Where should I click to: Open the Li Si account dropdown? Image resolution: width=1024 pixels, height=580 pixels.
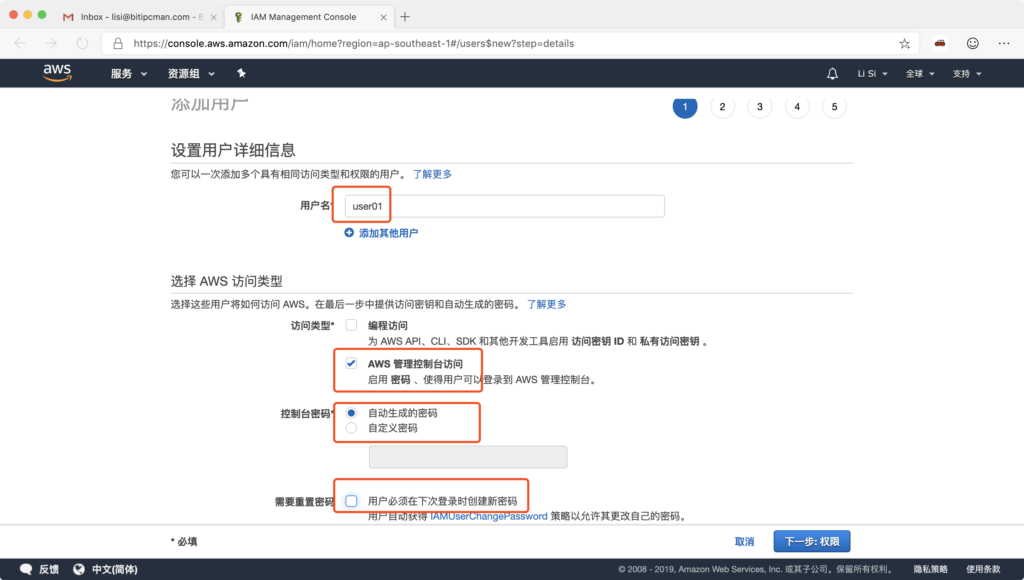click(872, 74)
